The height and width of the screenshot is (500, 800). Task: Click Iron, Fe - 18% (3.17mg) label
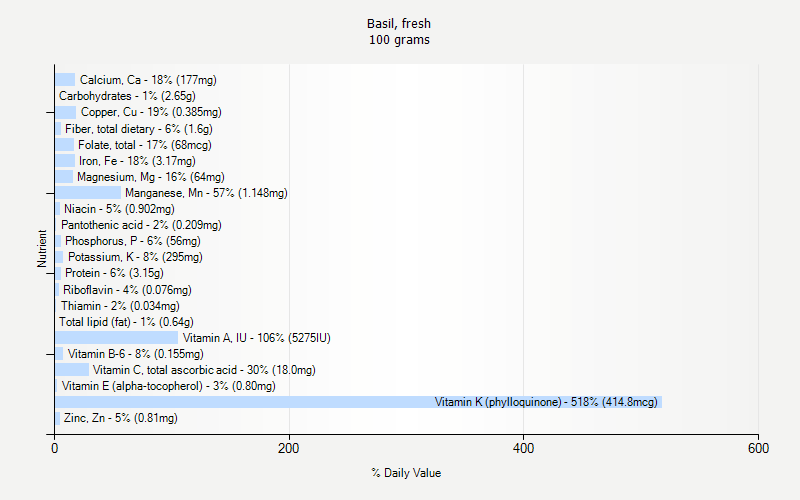(x=137, y=161)
